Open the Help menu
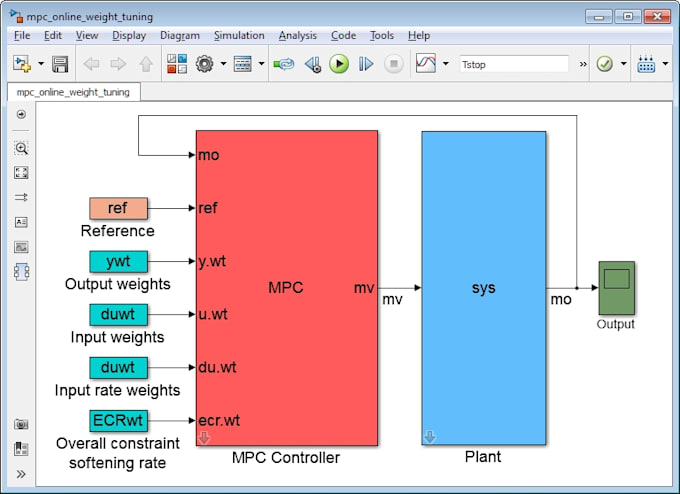 tap(419, 36)
